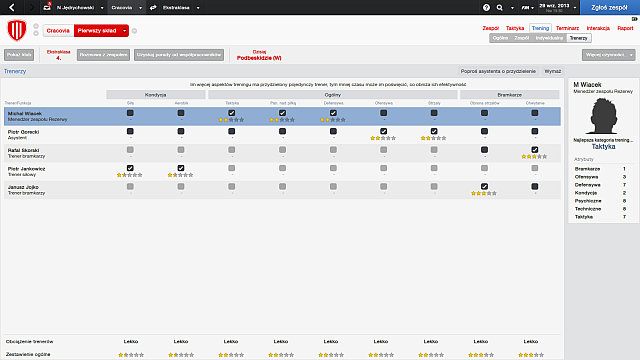
Task: Click Uzyskaj porady od współpracowników button
Action: 179,55
